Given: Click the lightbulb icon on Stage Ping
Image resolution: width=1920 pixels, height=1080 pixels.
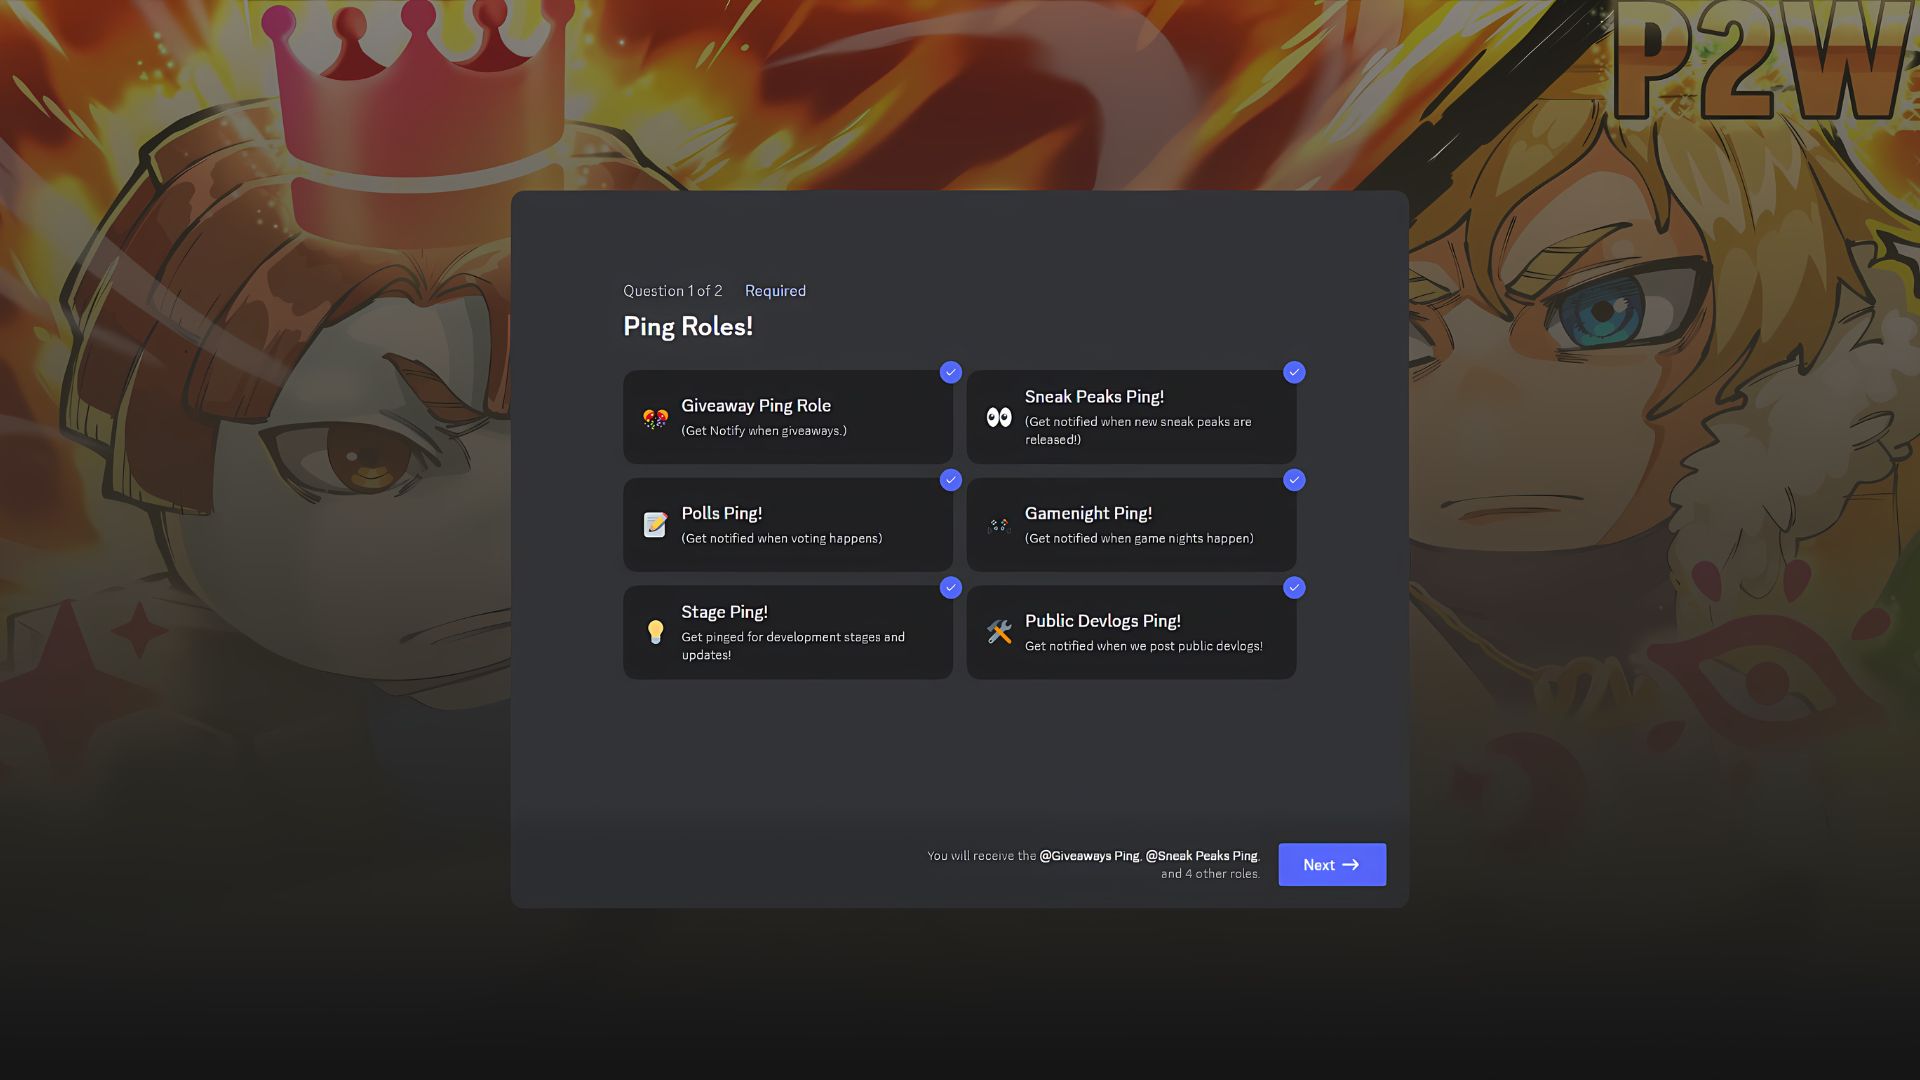Looking at the screenshot, I should pyautogui.click(x=654, y=632).
